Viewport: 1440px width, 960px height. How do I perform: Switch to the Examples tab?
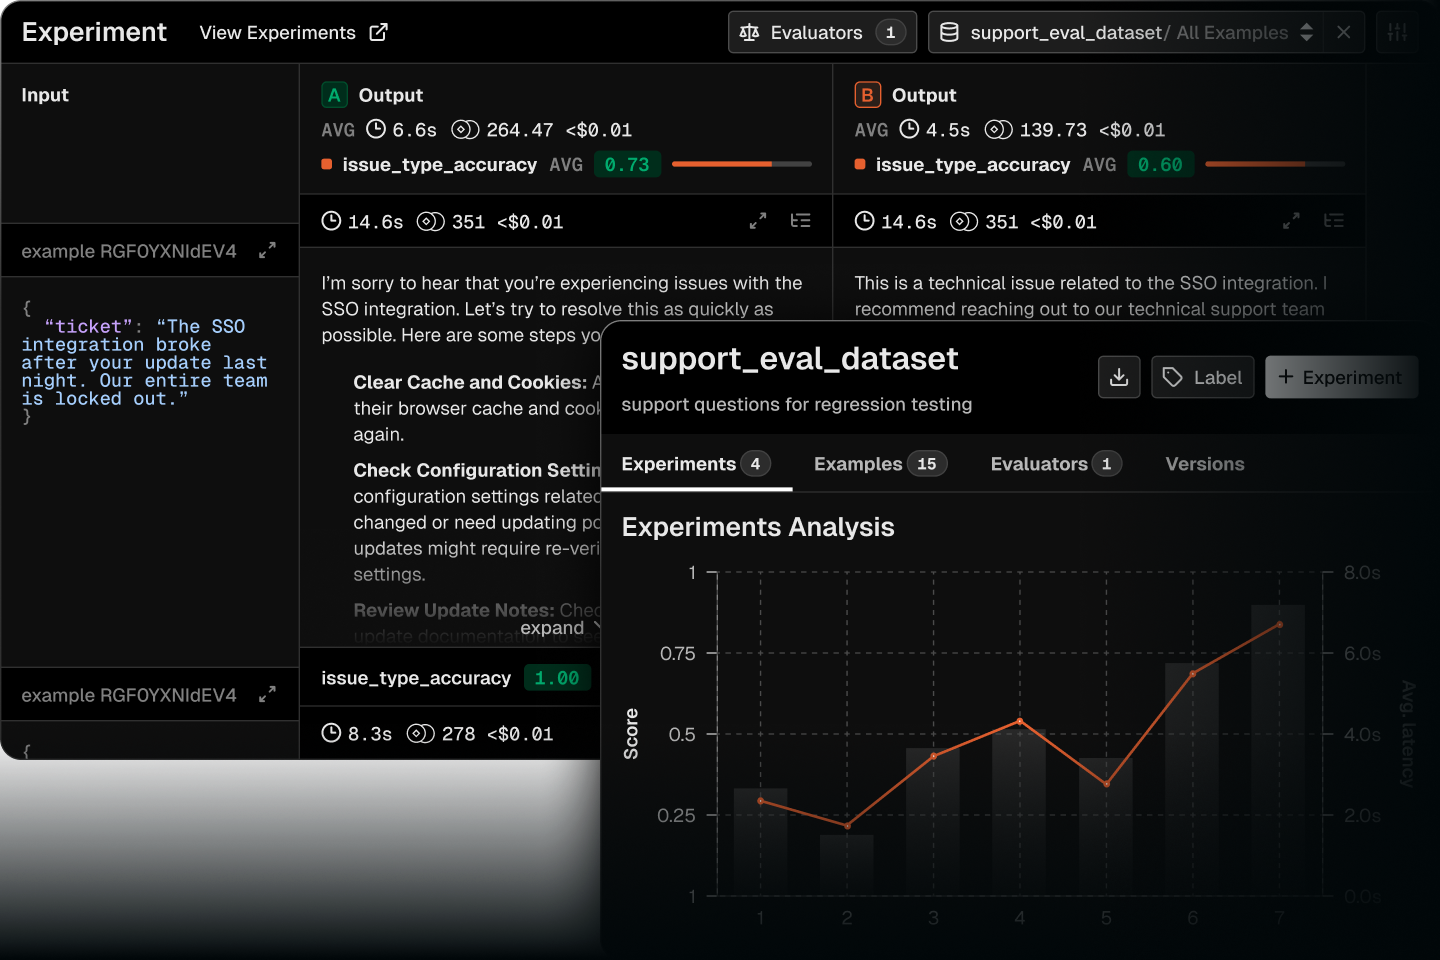(880, 464)
